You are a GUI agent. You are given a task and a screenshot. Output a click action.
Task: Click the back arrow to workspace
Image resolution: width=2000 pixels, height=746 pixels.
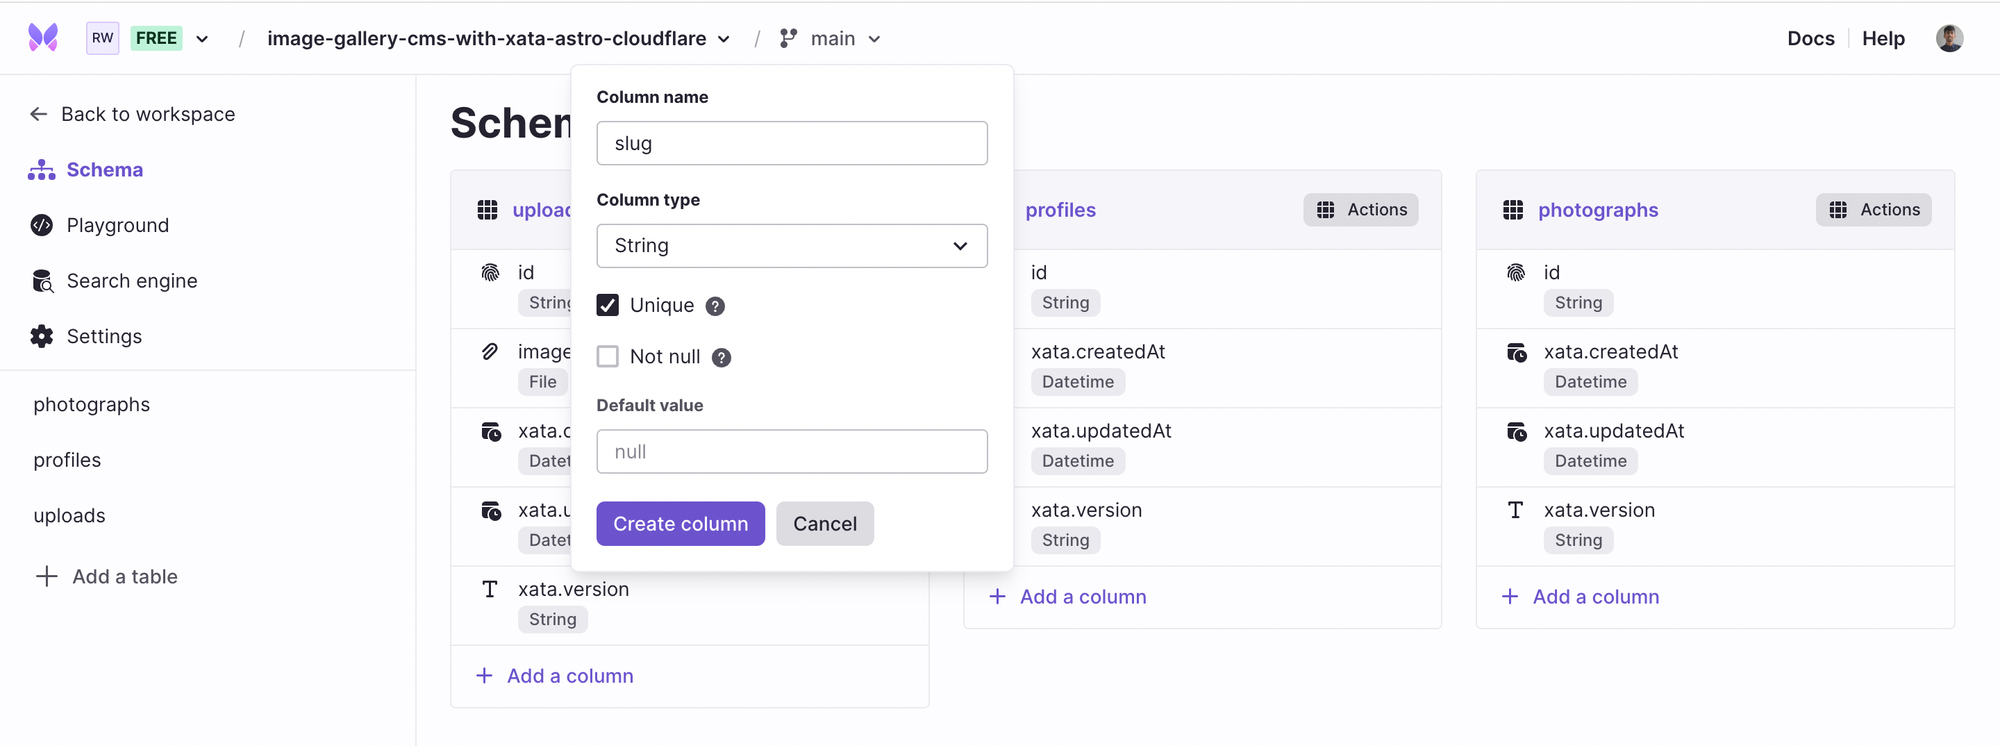tap(39, 114)
